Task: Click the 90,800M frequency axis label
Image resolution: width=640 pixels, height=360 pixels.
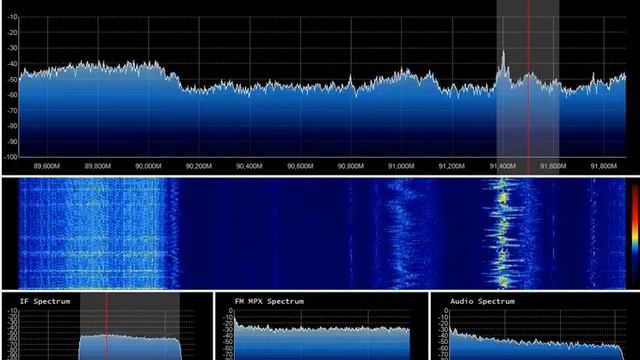Action: click(x=351, y=166)
